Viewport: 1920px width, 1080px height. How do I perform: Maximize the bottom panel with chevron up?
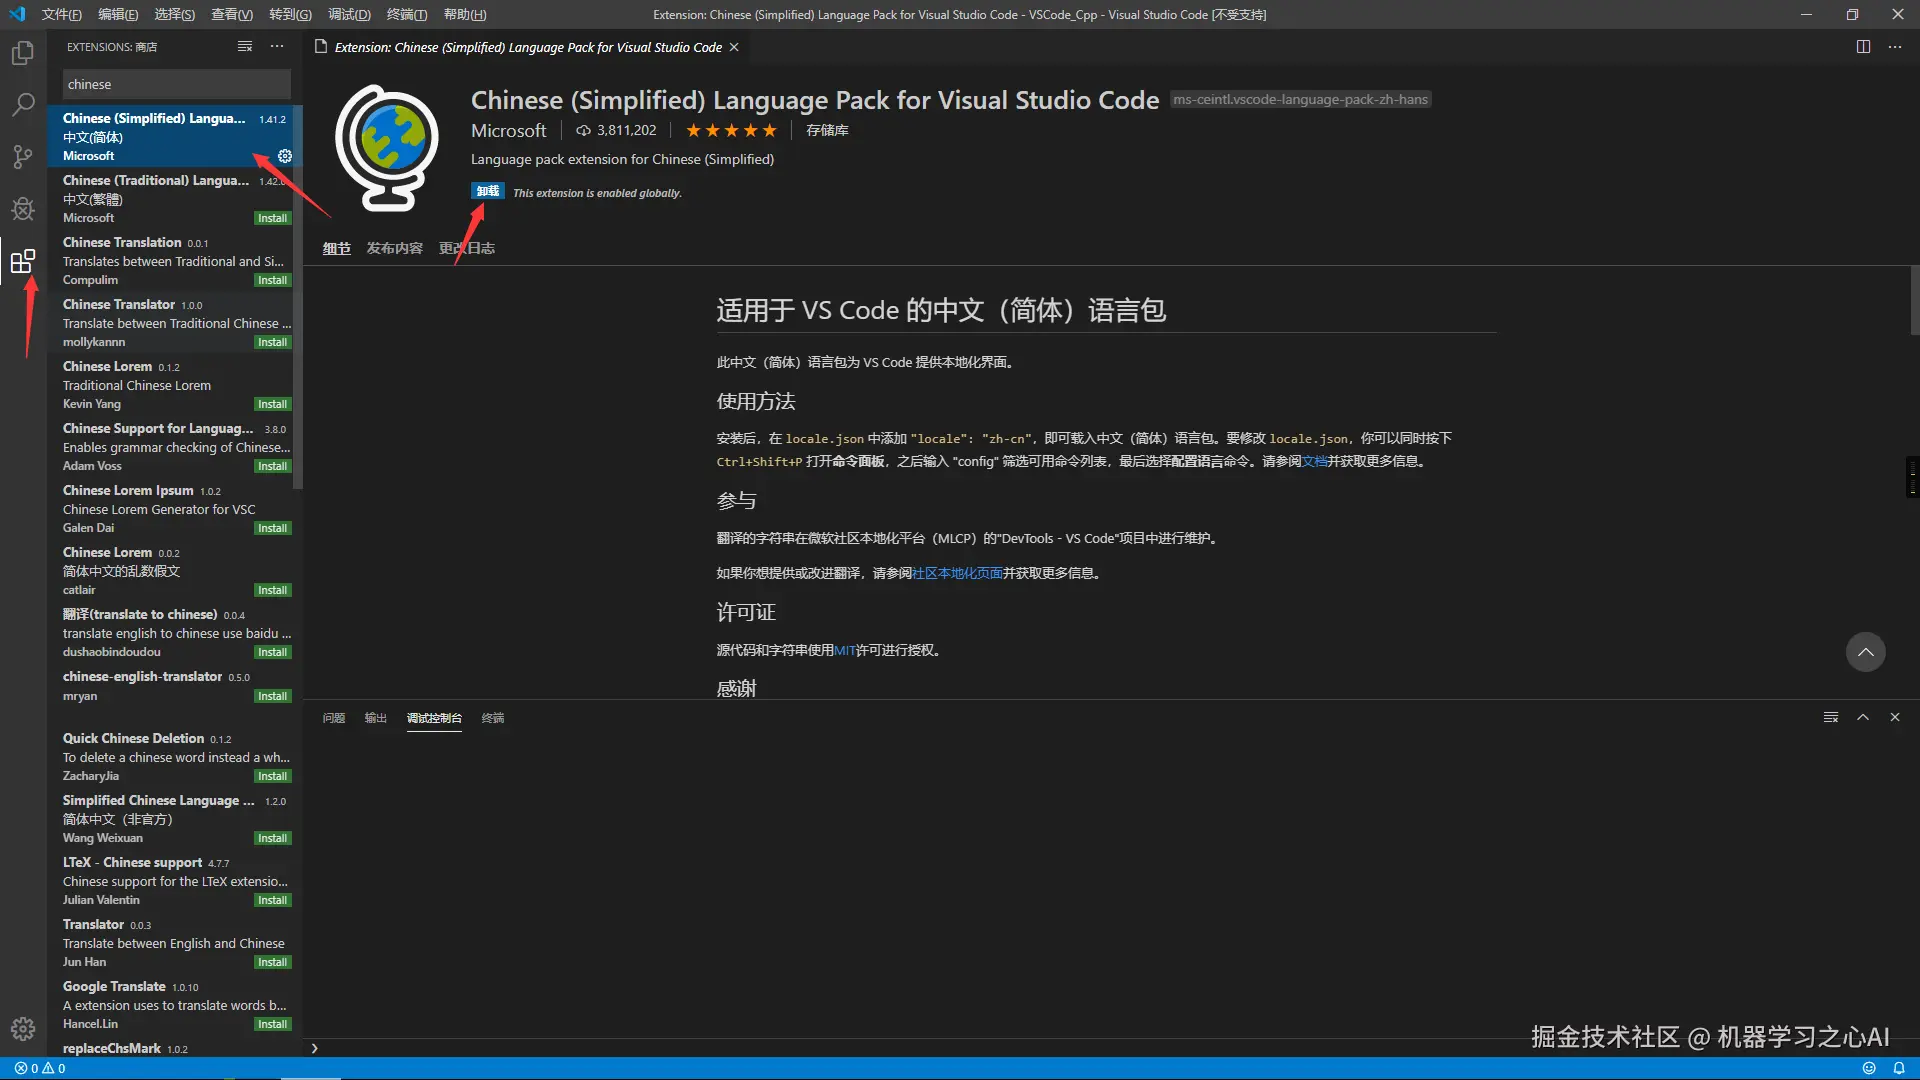tap(1863, 717)
